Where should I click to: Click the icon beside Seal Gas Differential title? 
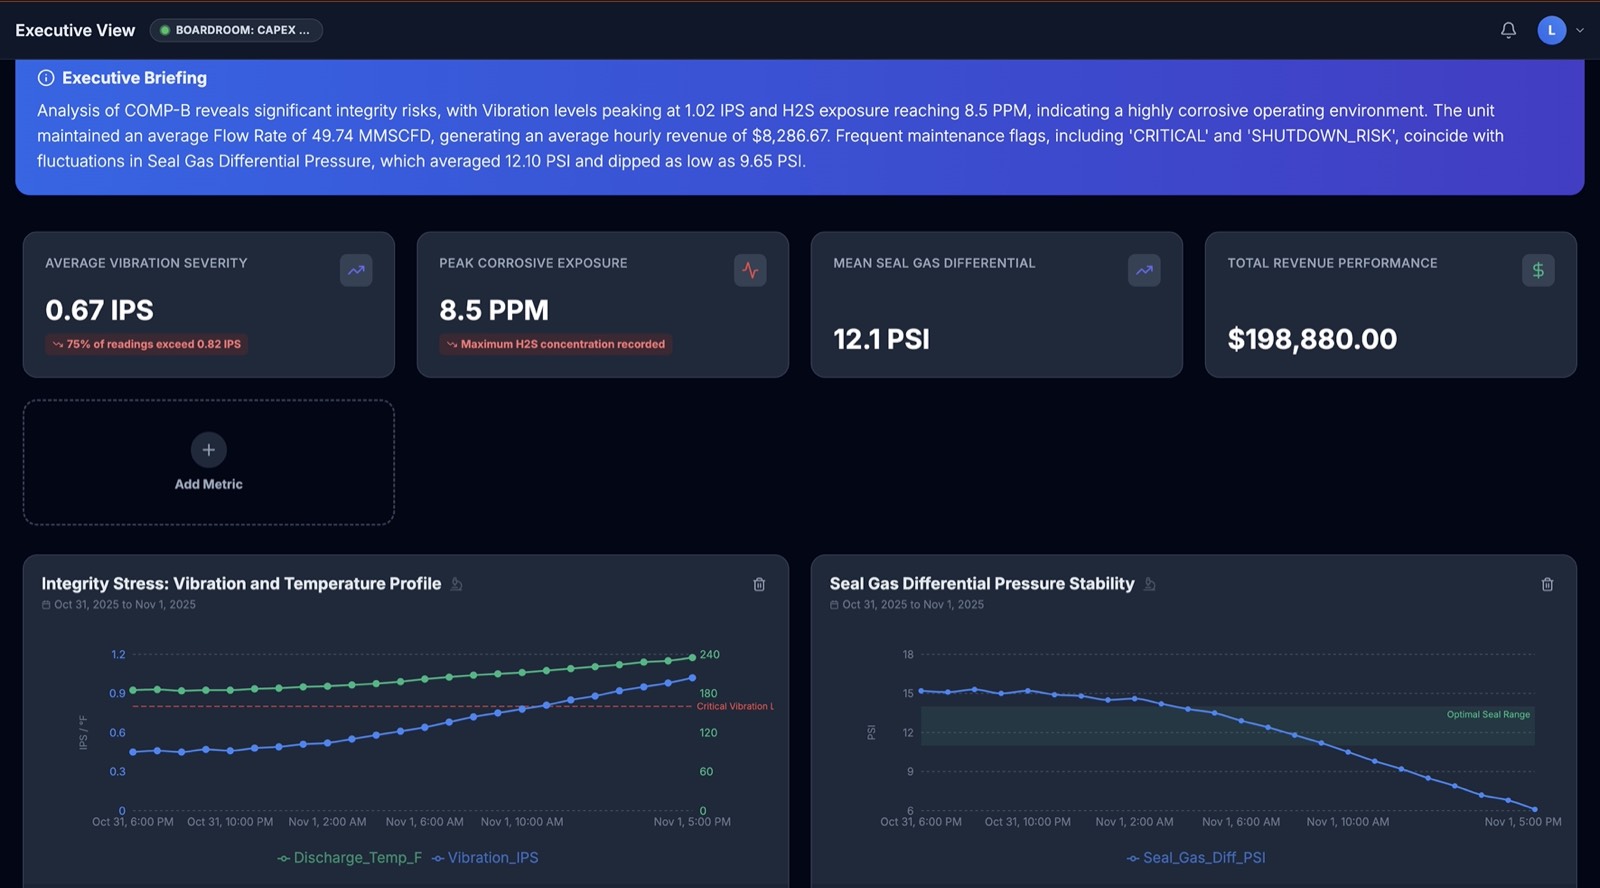(x=1150, y=584)
